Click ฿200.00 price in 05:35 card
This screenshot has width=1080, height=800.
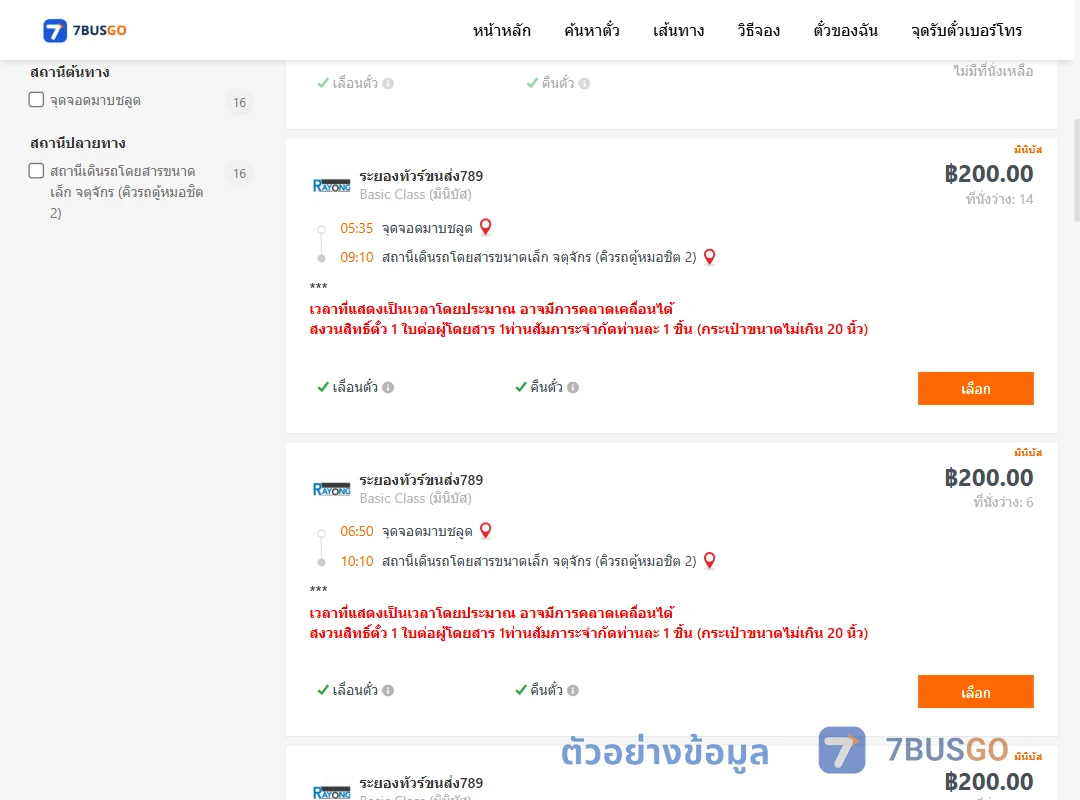click(x=988, y=174)
